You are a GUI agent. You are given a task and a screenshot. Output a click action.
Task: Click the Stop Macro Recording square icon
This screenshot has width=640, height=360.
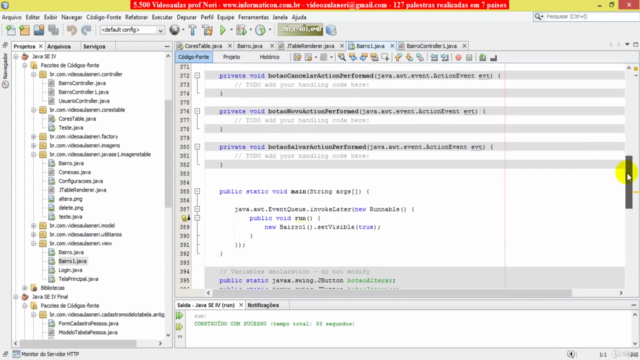tap(469, 58)
